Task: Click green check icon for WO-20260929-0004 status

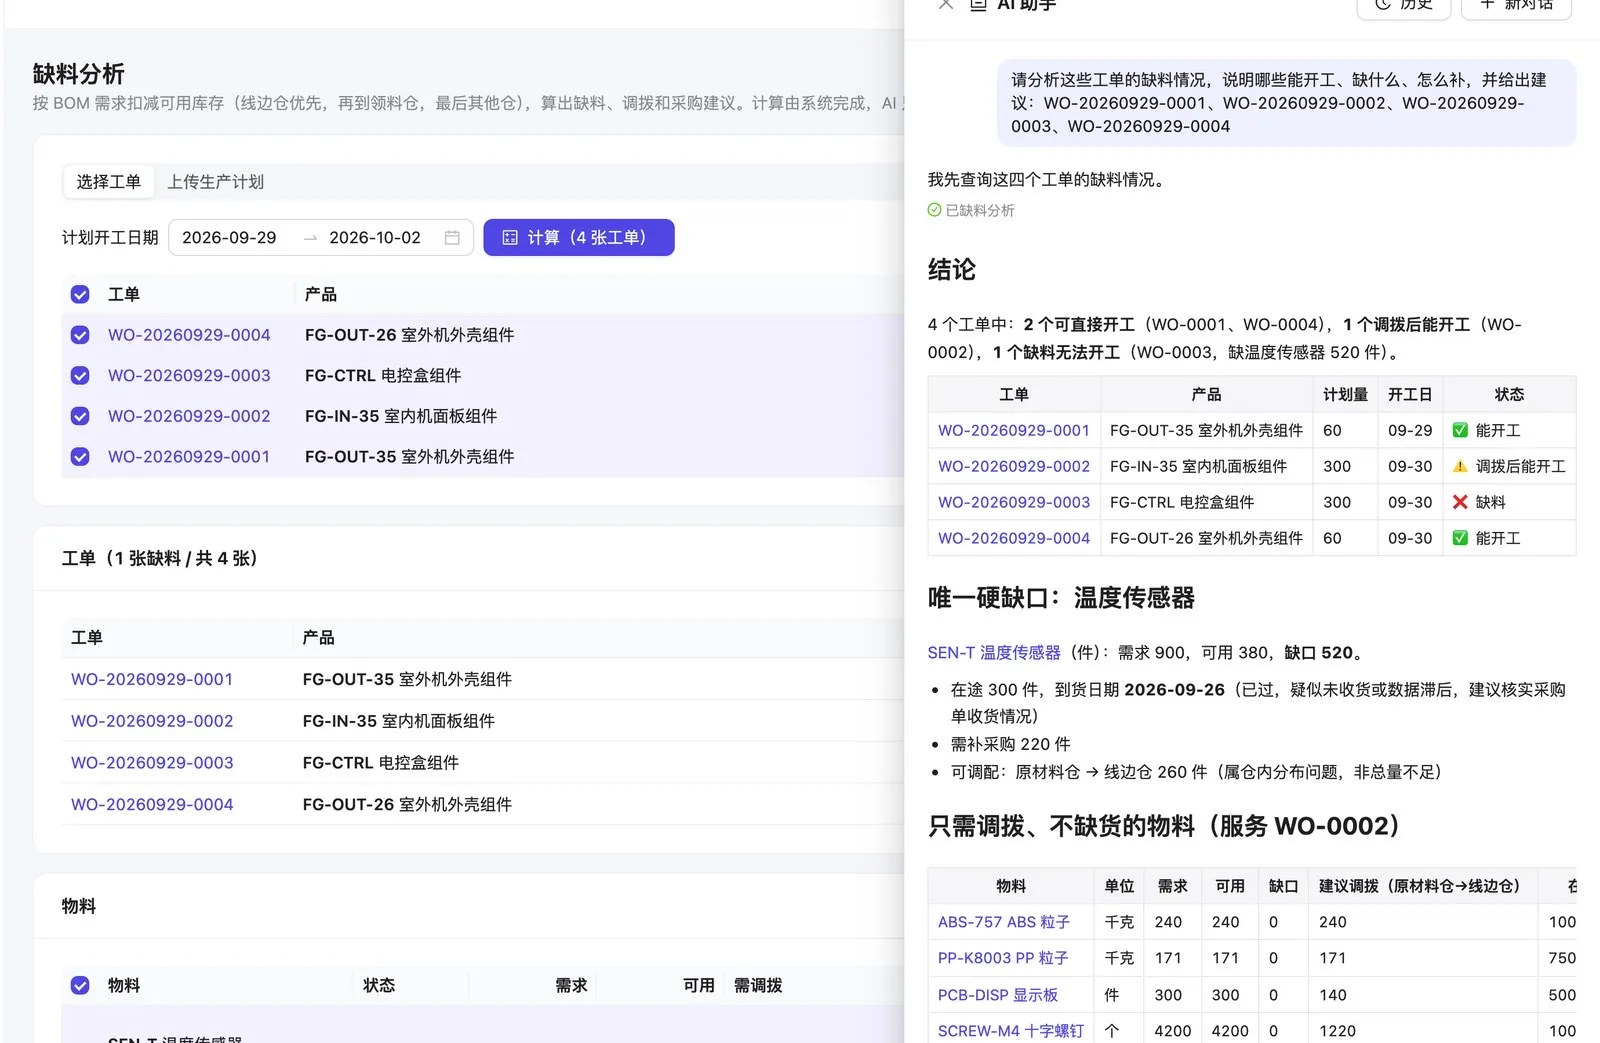Action: coord(1460,538)
